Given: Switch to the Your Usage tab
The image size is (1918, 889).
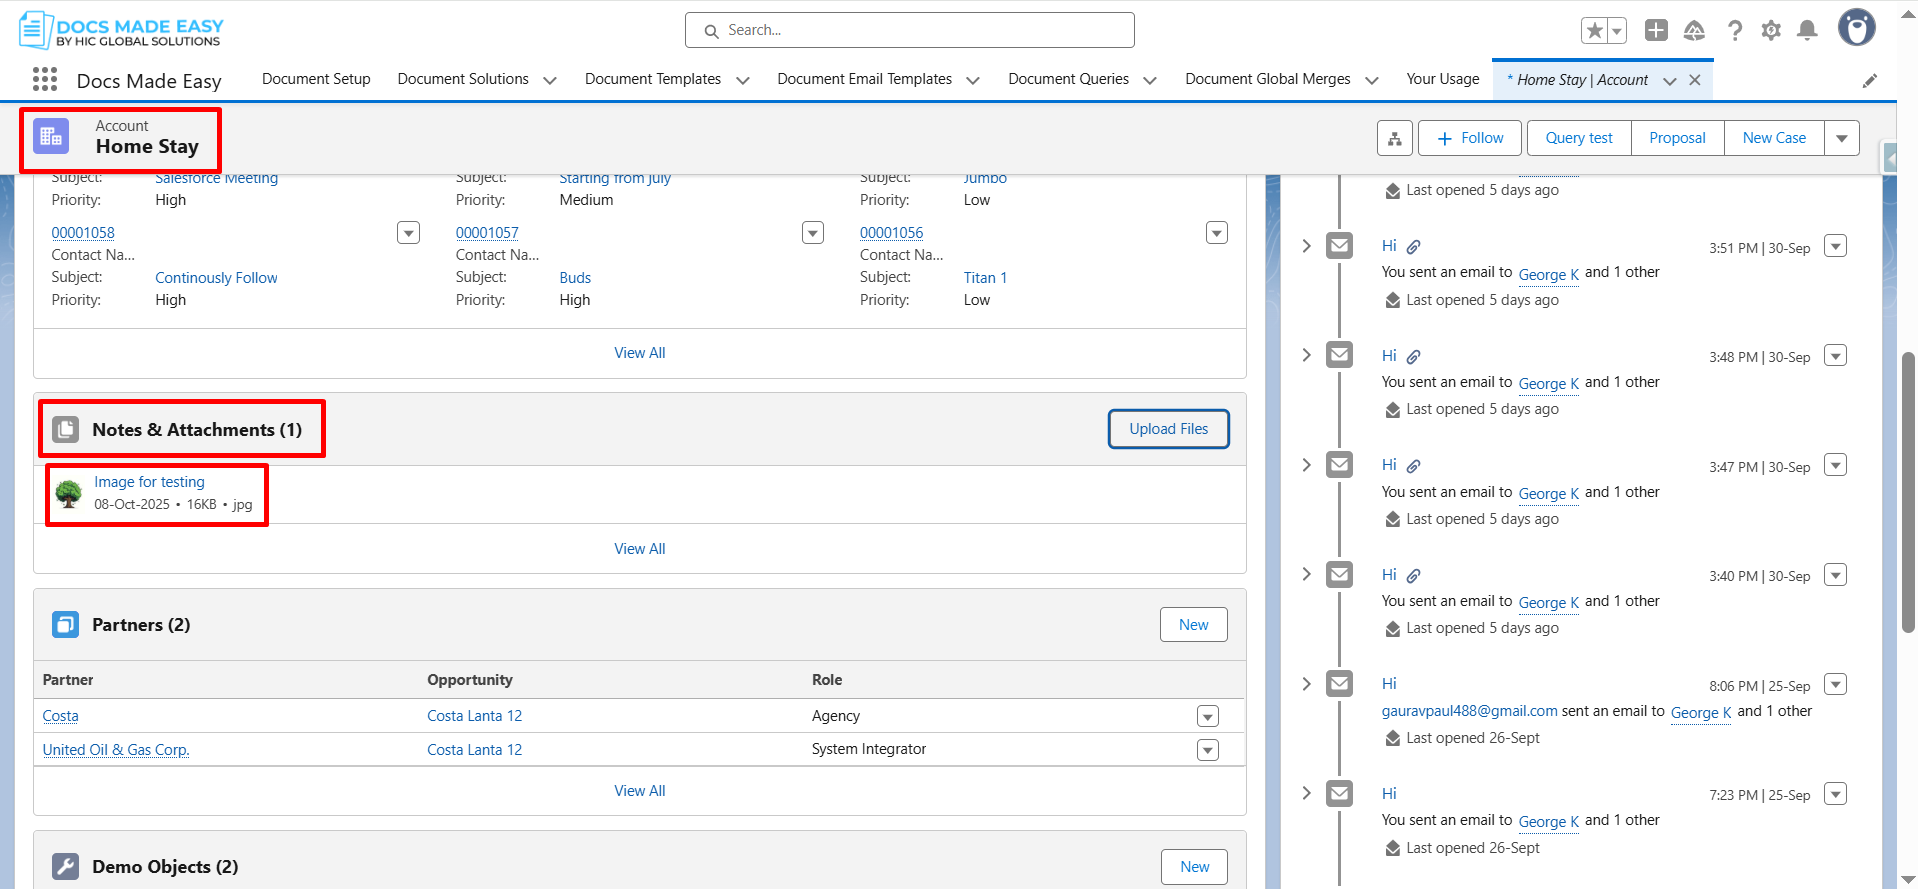Looking at the screenshot, I should click(x=1442, y=79).
